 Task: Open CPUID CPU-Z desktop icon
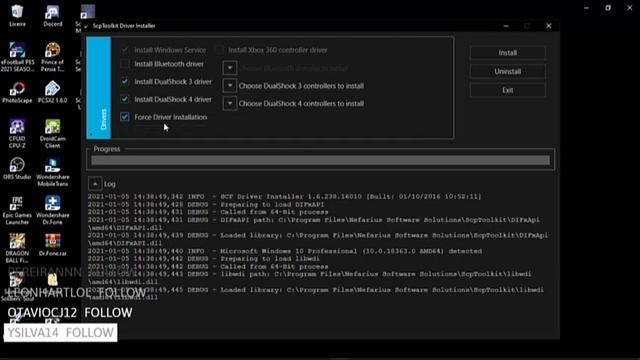17,134
